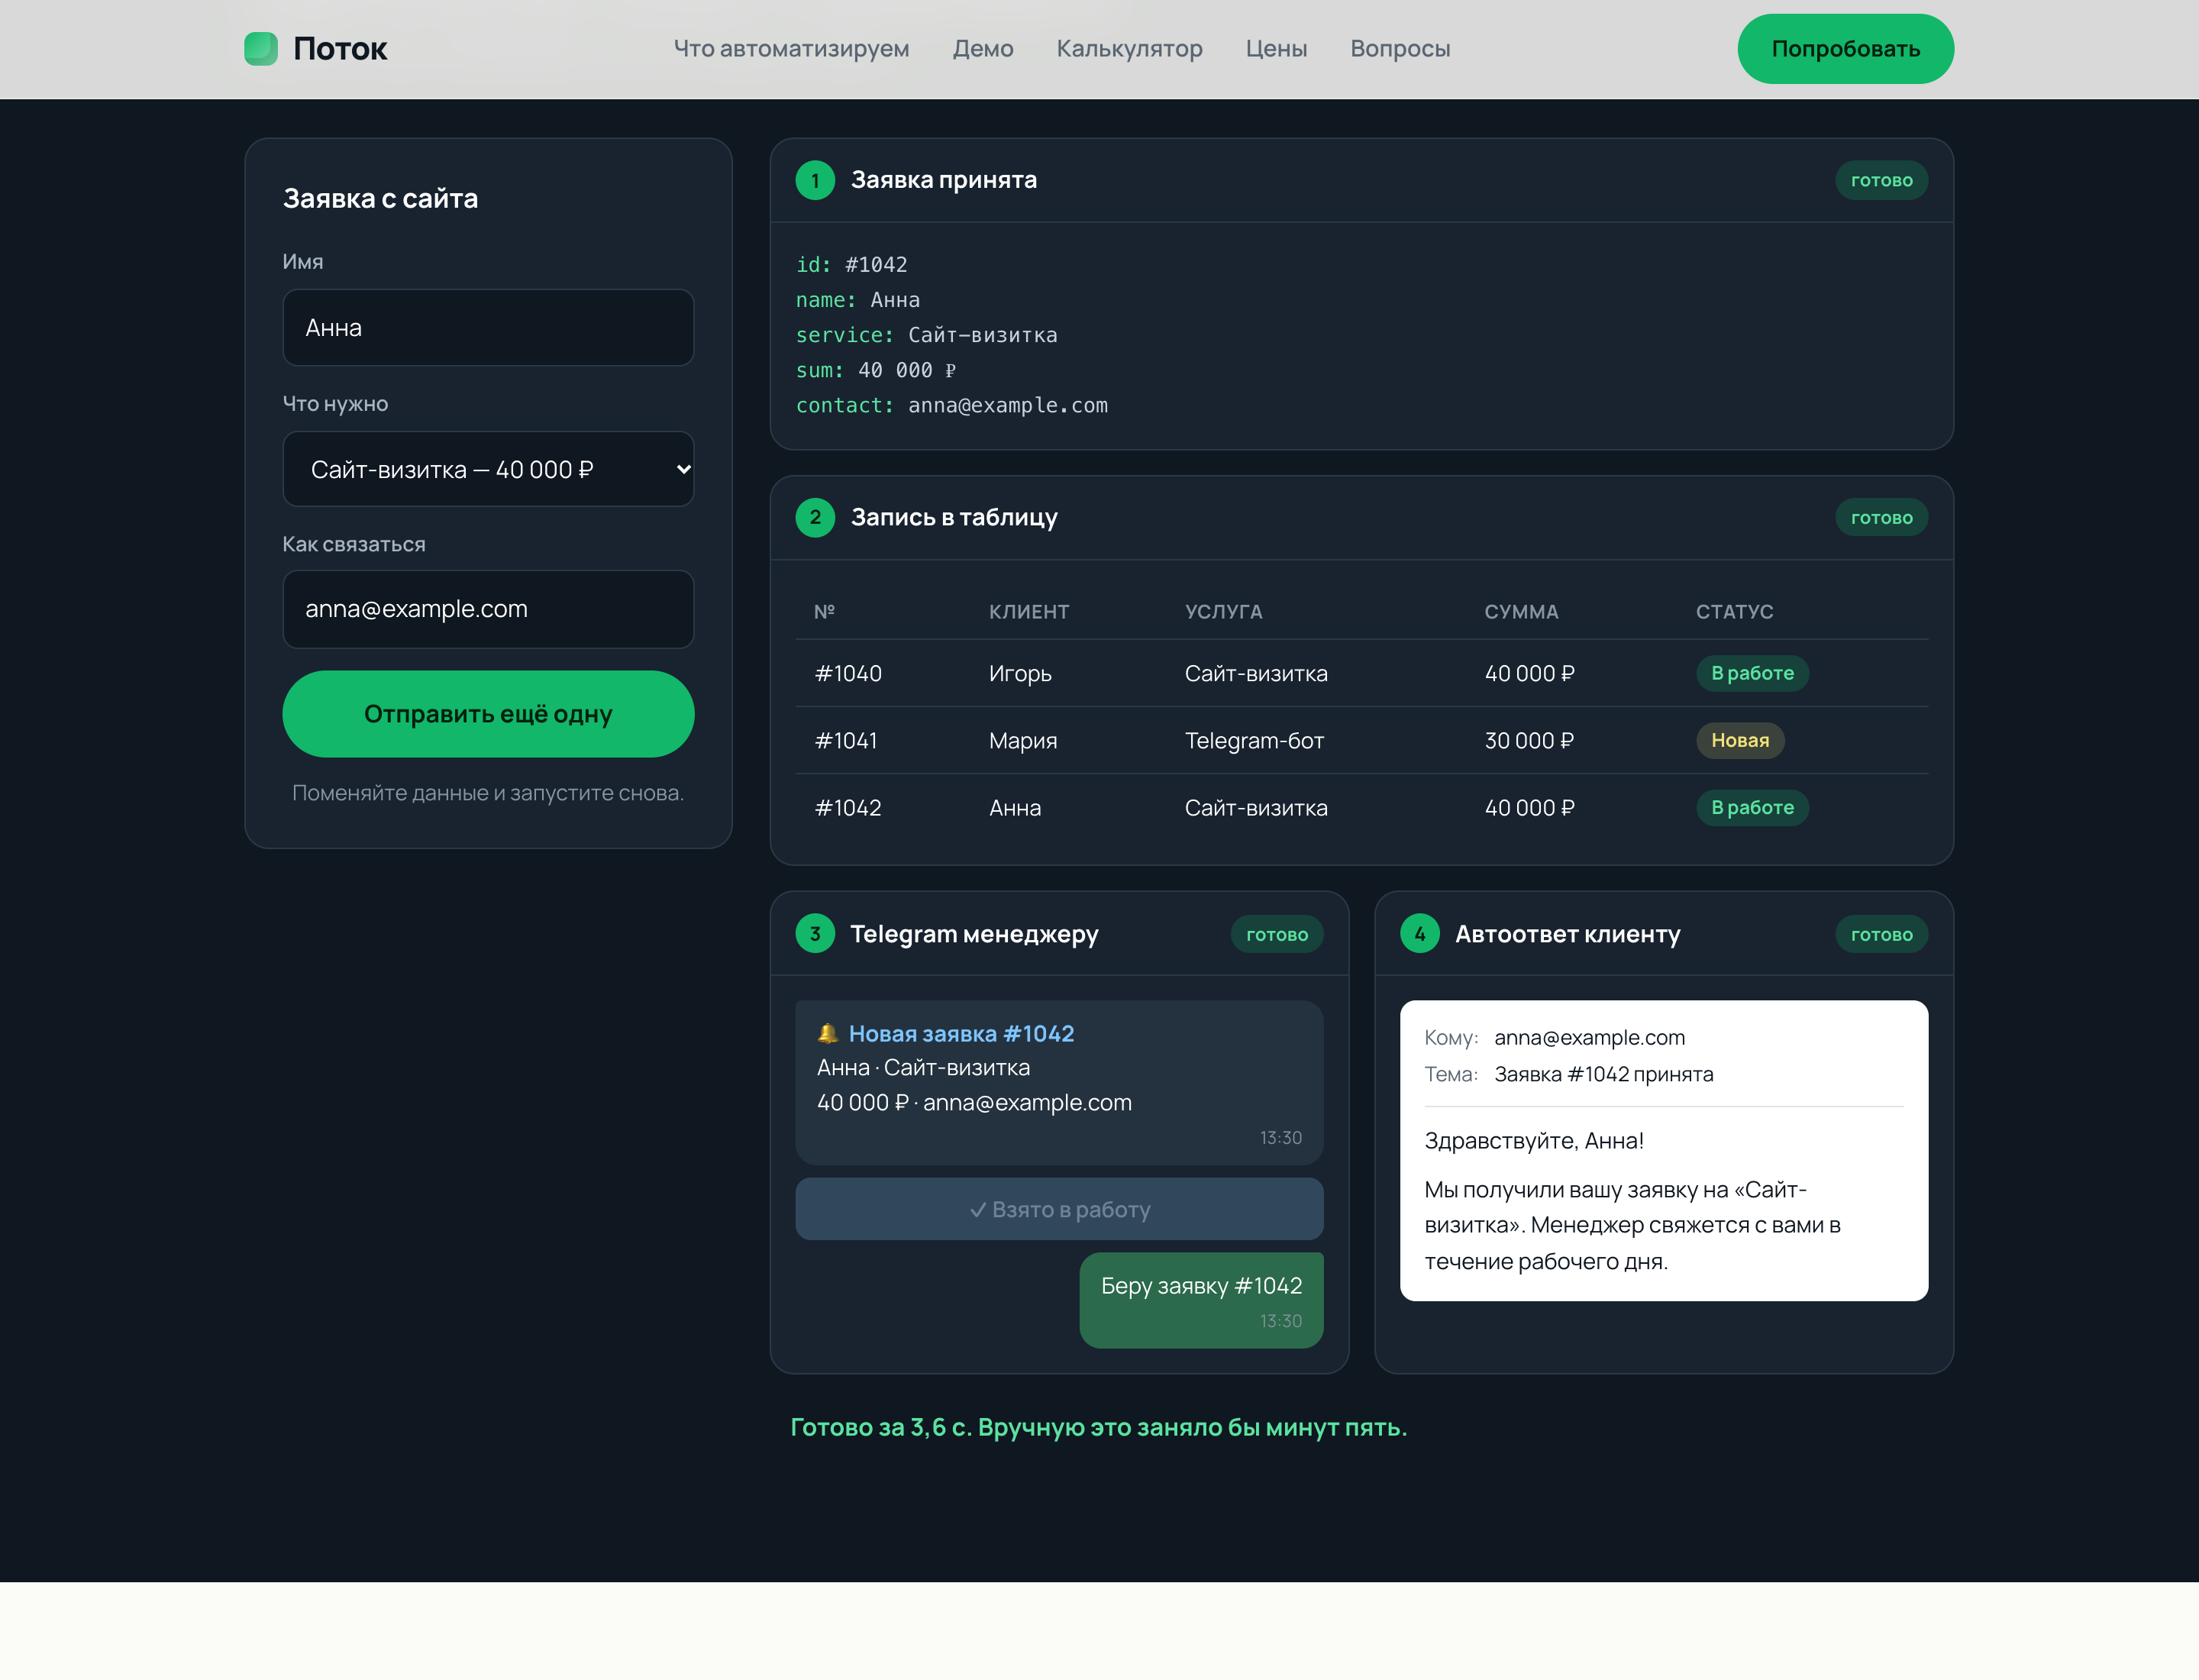Screen dimensions: 2199x1680
Task: Click the Попробовать button
Action: coord(1845,48)
